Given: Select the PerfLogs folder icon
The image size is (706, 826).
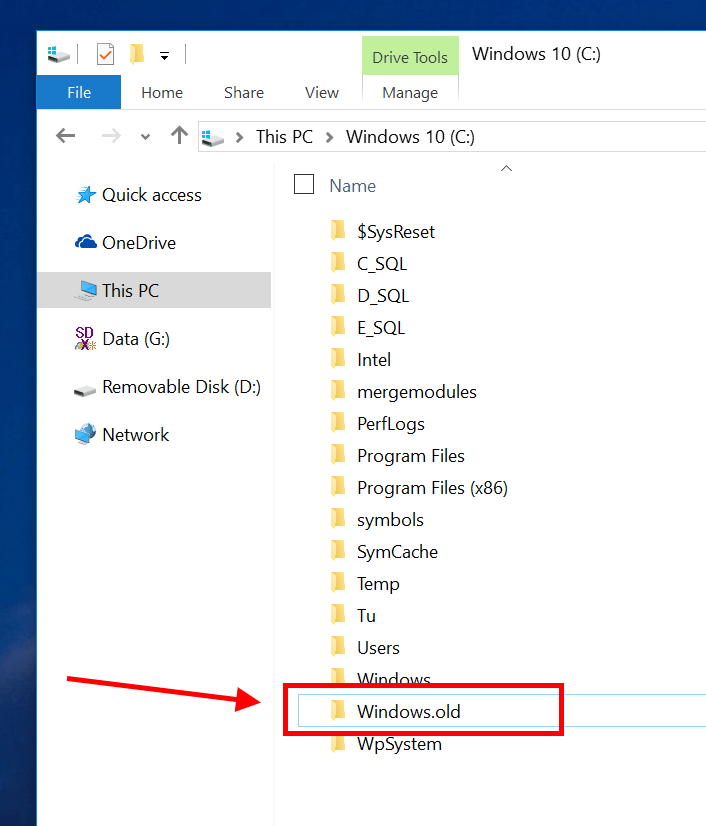Looking at the screenshot, I should (338, 422).
